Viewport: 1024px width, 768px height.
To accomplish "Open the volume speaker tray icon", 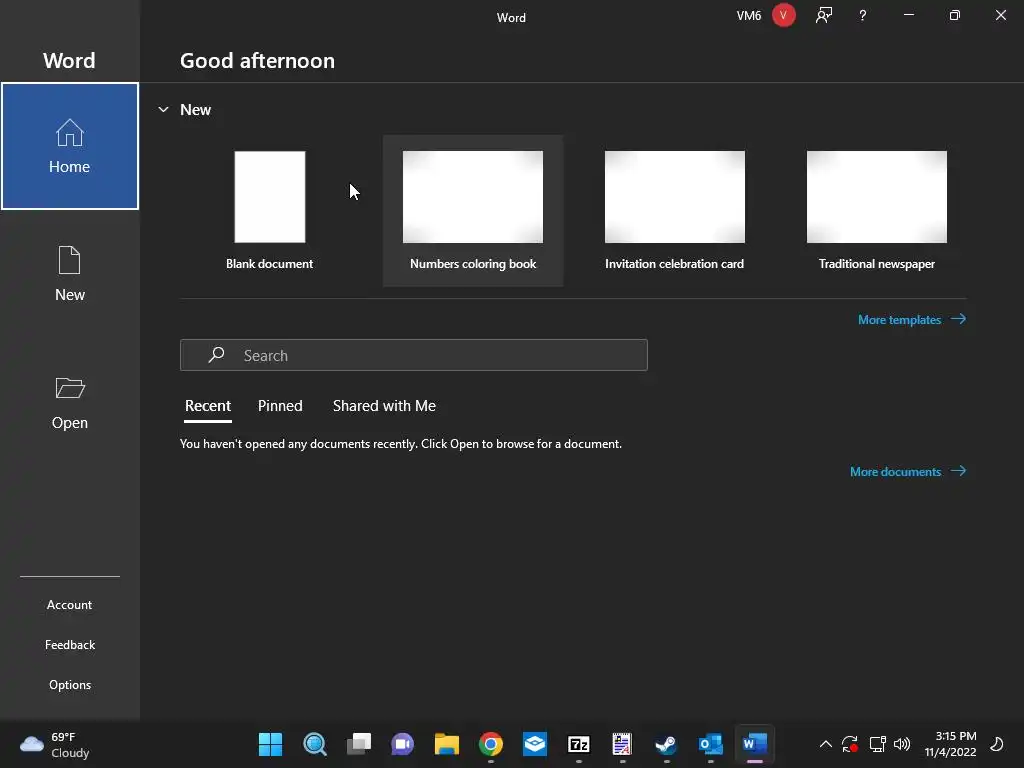I will pos(902,744).
